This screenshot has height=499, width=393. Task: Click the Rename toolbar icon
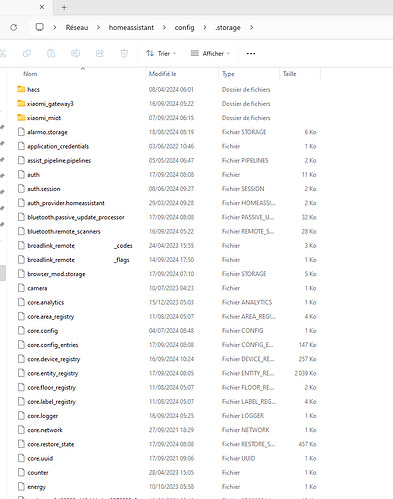coord(75,53)
